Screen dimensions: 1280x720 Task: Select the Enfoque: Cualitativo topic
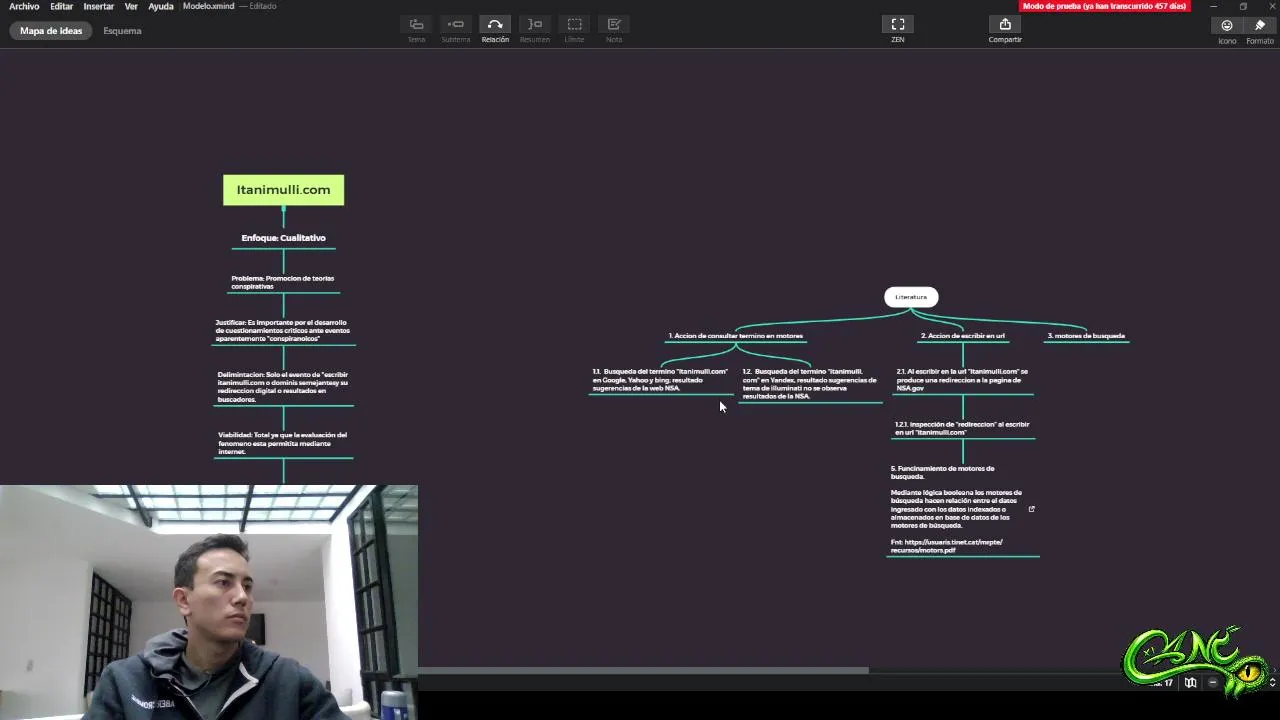pos(283,238)
